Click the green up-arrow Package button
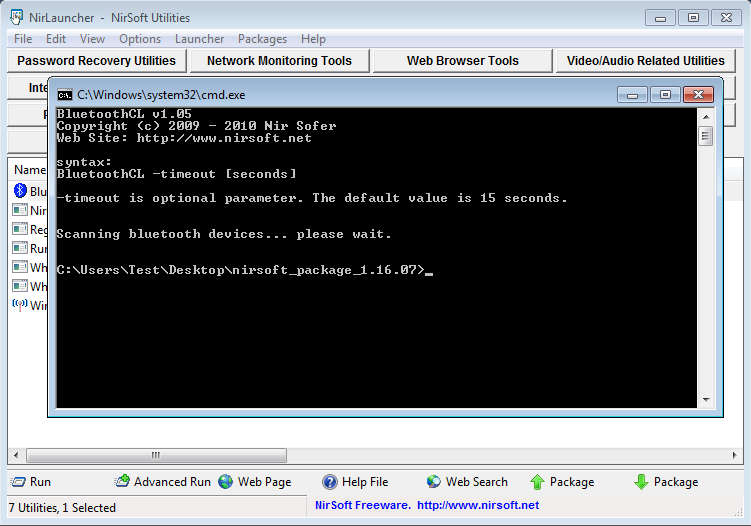Image resolution: width=751 pixels, height=526 pixels. pyautogui.click(x=538, y=482)
